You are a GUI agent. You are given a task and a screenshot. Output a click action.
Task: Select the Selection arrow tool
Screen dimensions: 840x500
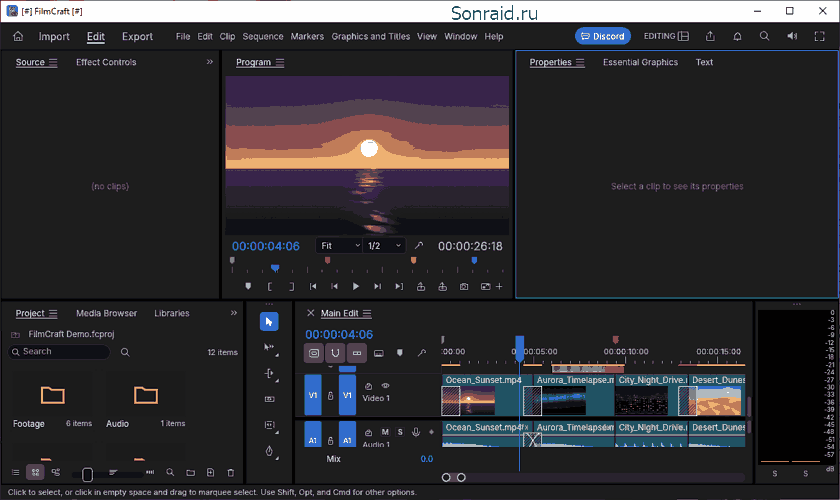click(x=269, y=322)
